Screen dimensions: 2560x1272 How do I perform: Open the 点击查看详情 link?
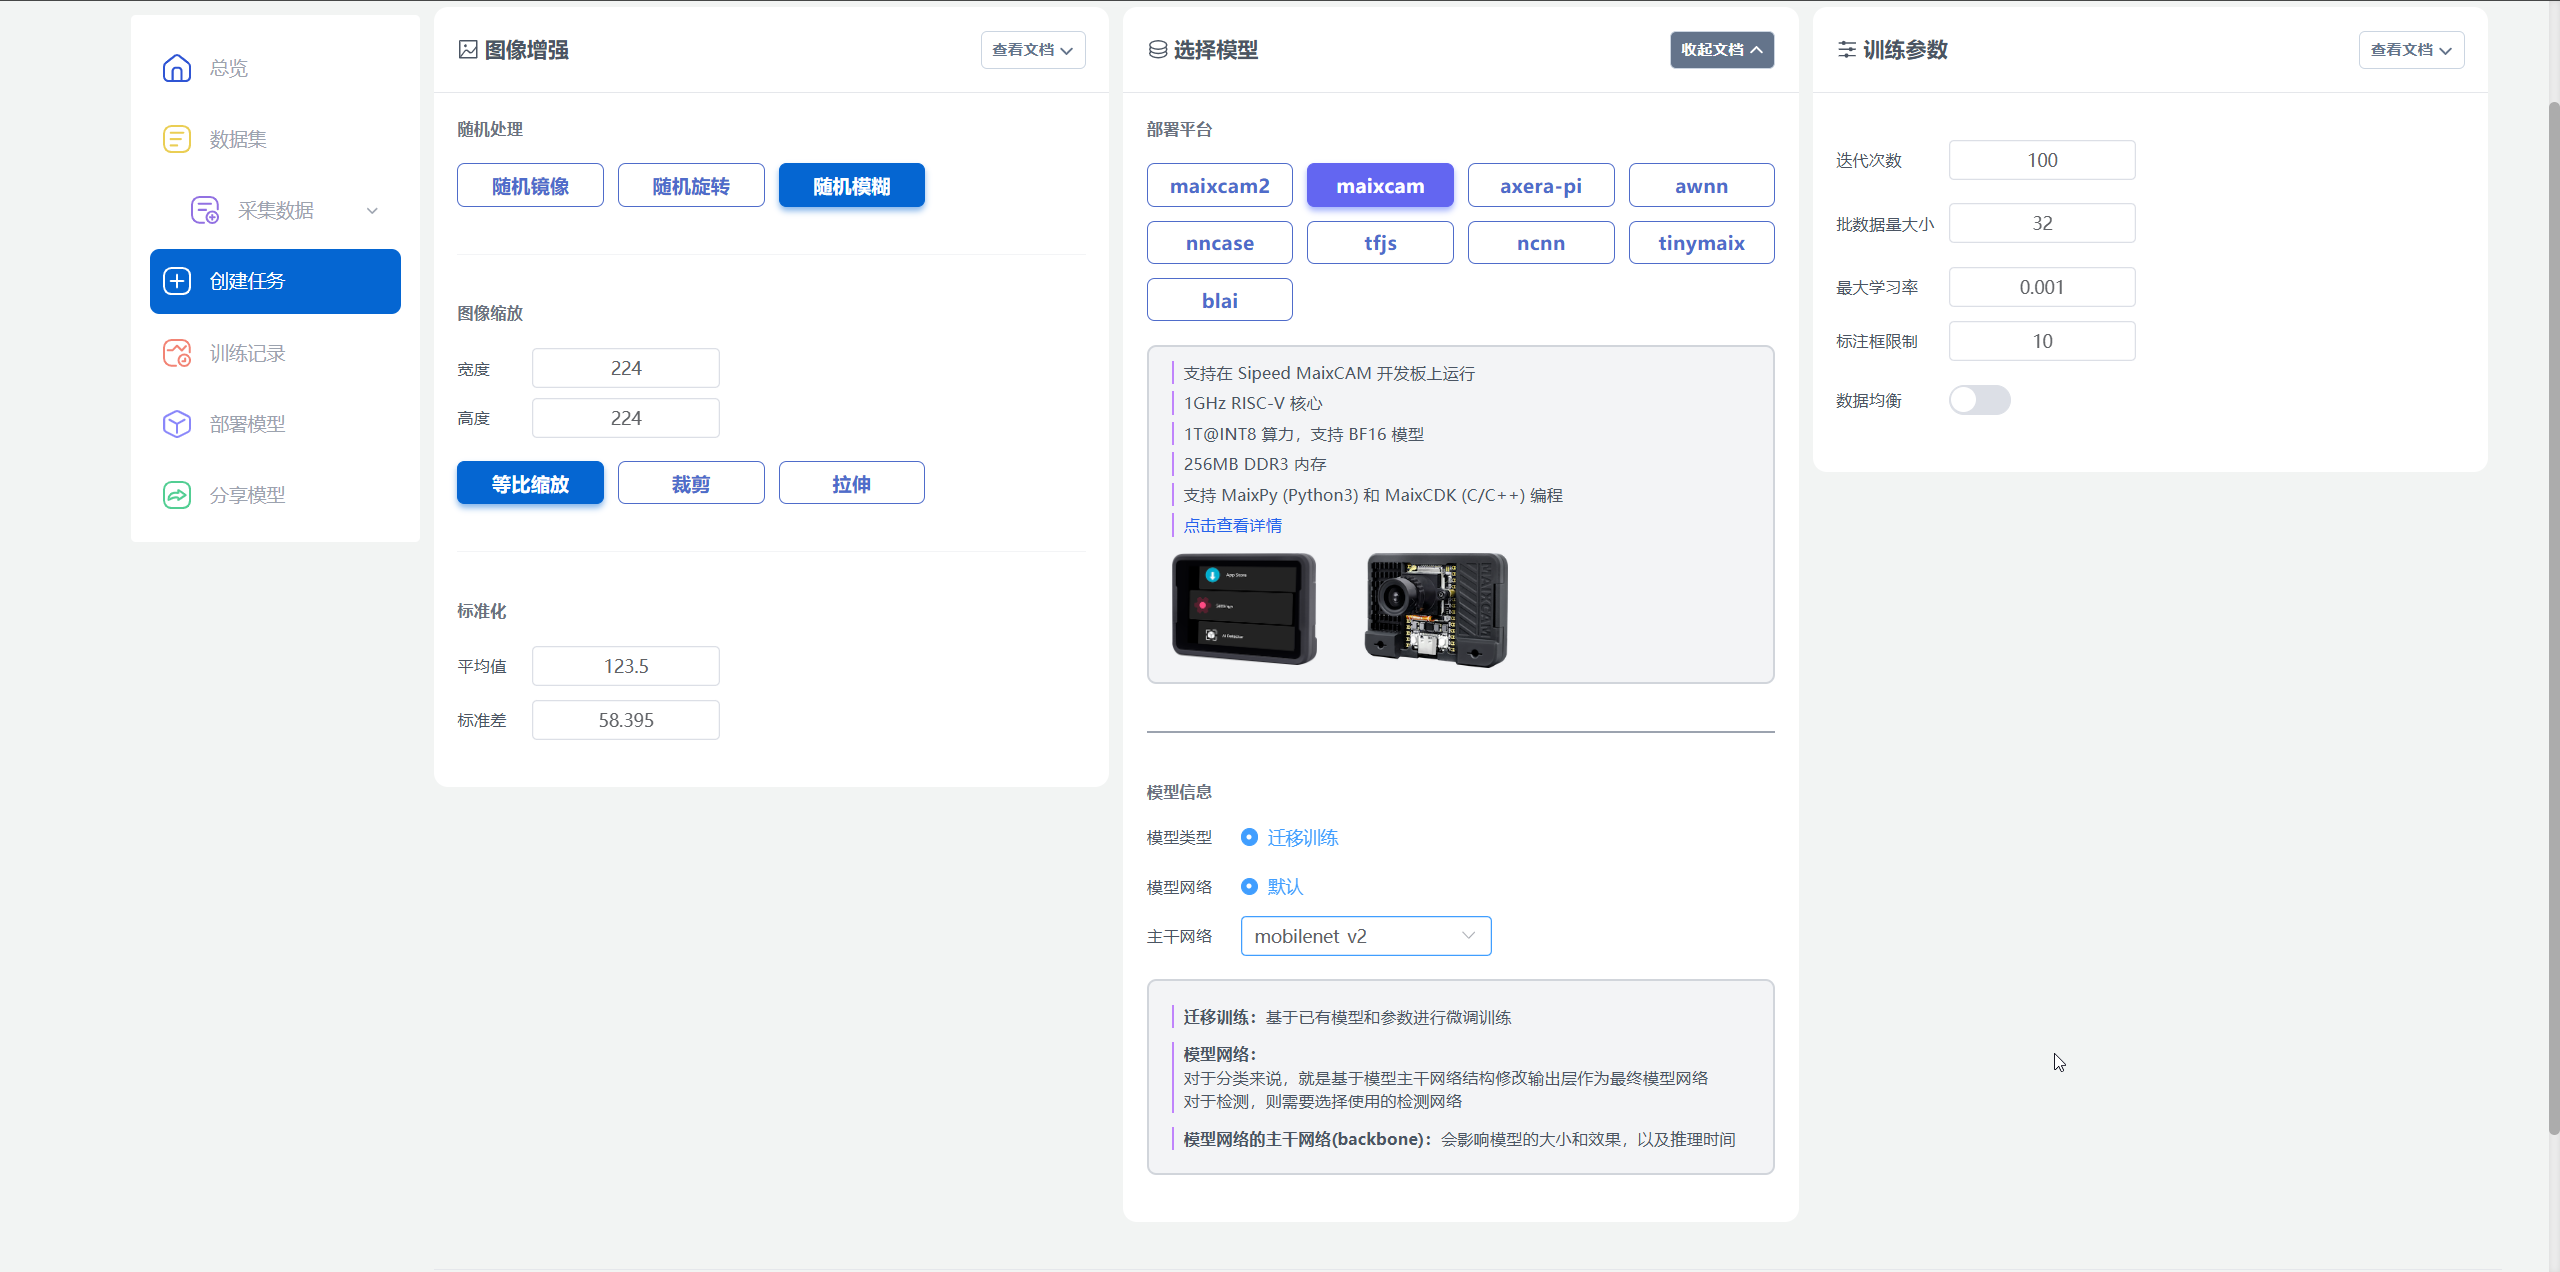click(1233, 525)
